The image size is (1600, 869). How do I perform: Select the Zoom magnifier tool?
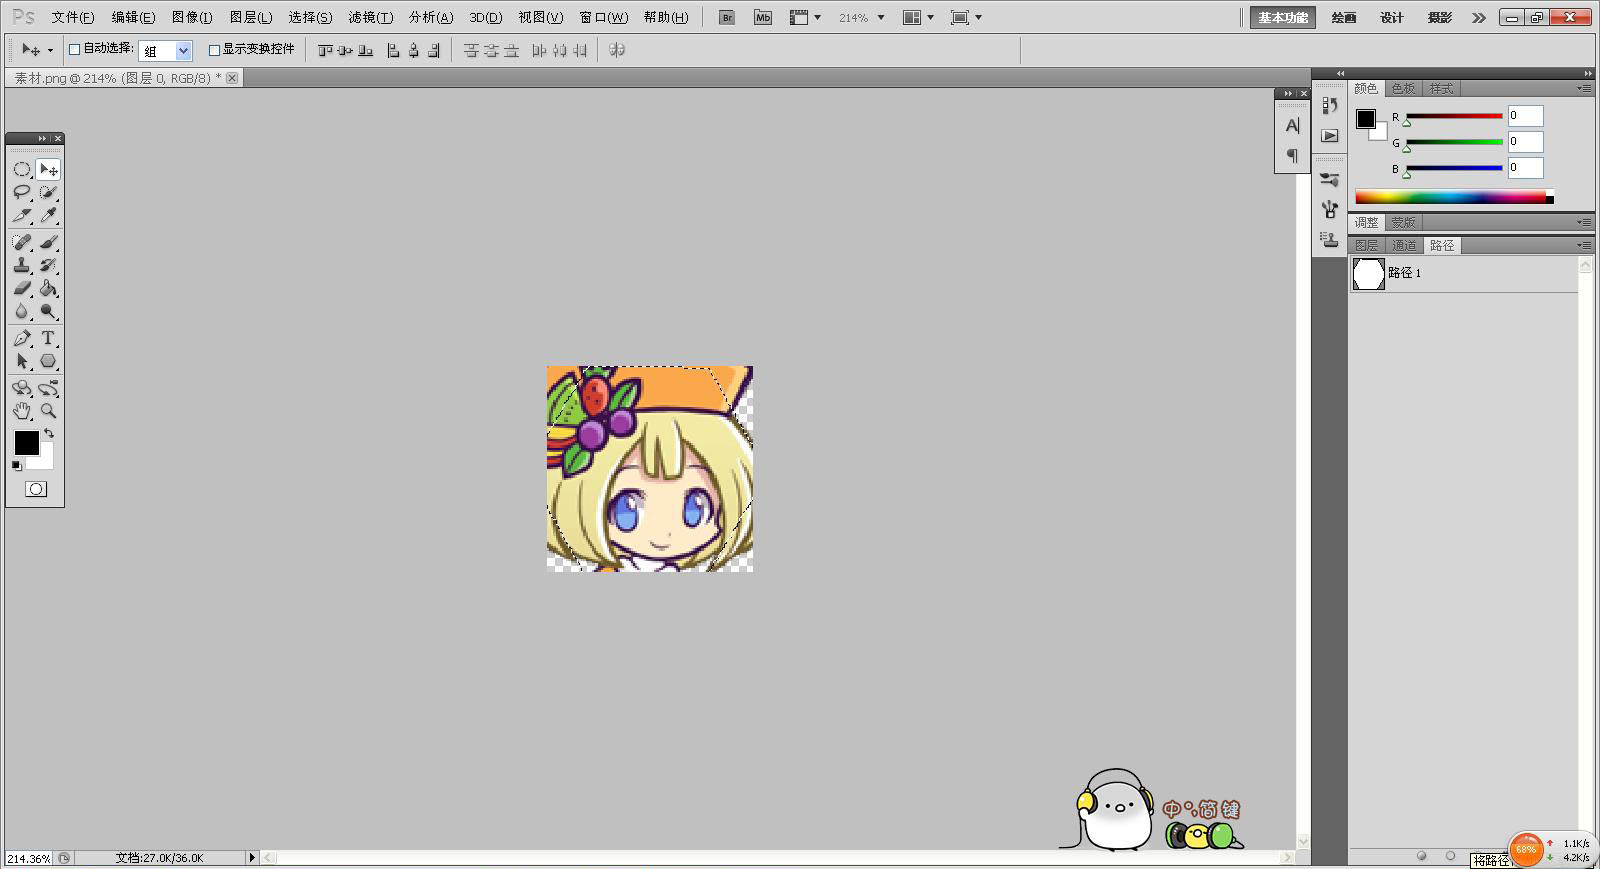point(48,411)
